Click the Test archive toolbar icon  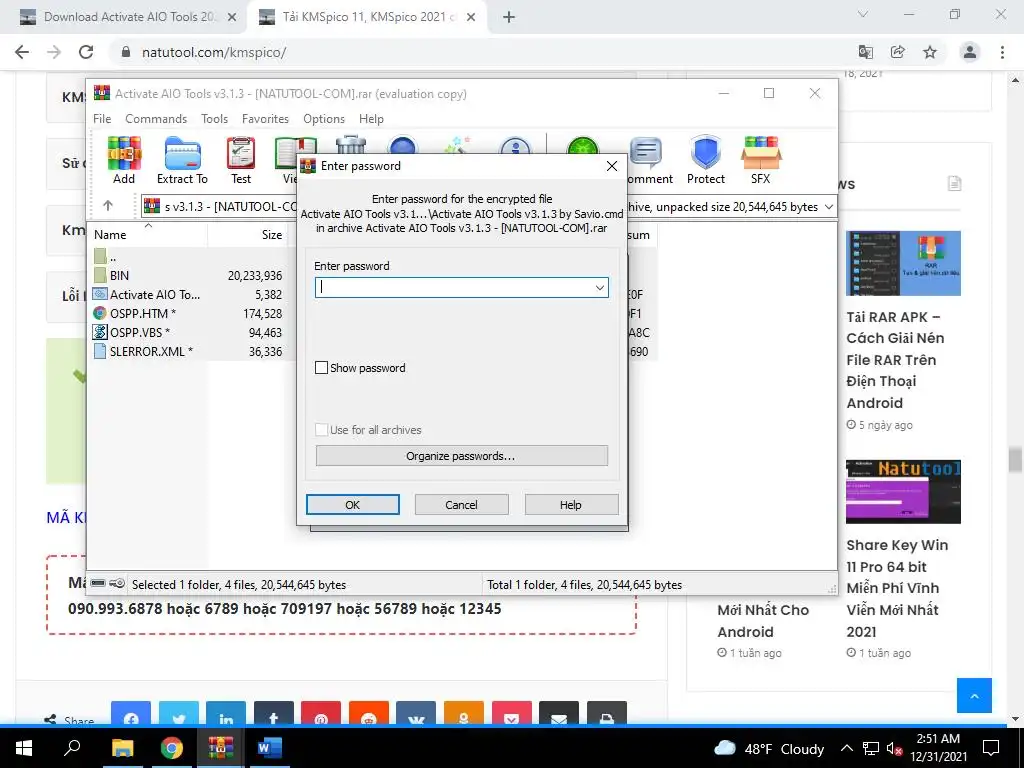click(240, 161)
